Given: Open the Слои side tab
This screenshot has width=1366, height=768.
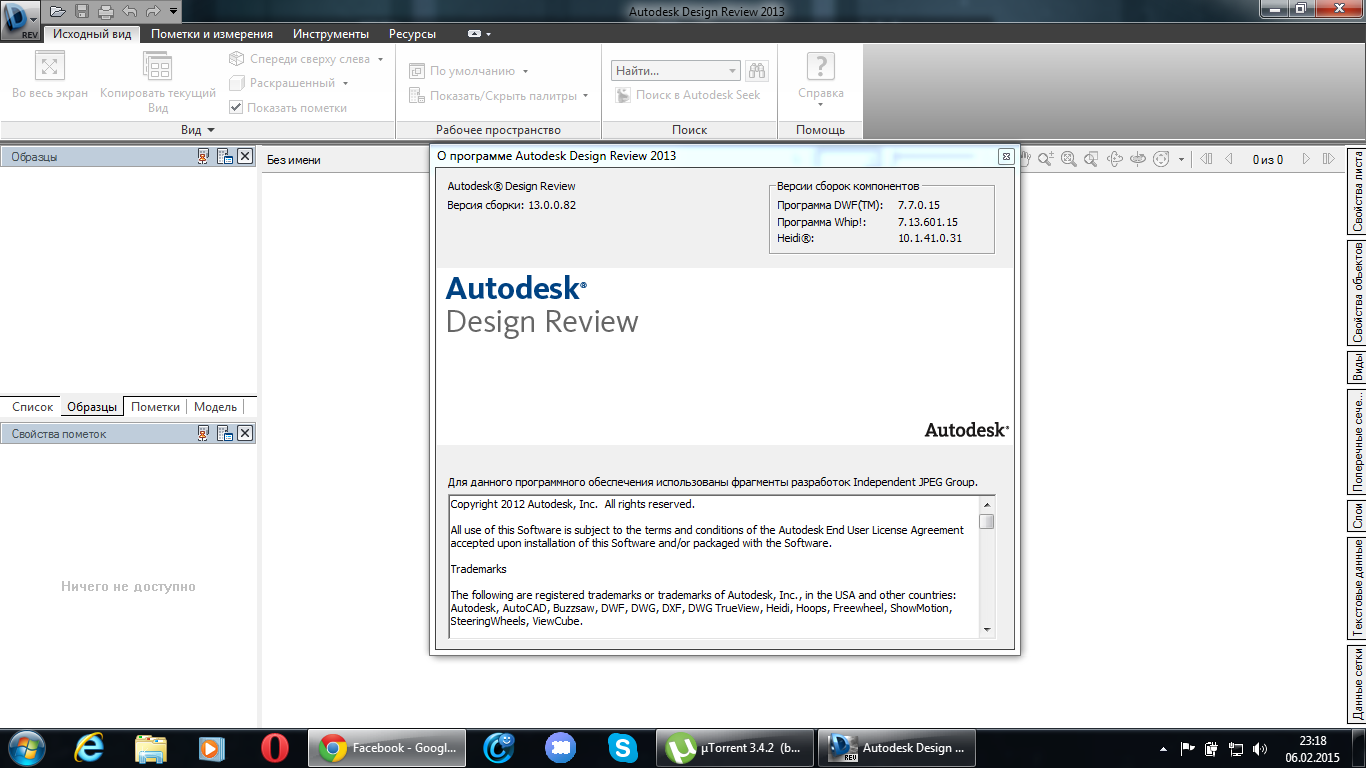Looking at the screenshot, I should 1357,516.
